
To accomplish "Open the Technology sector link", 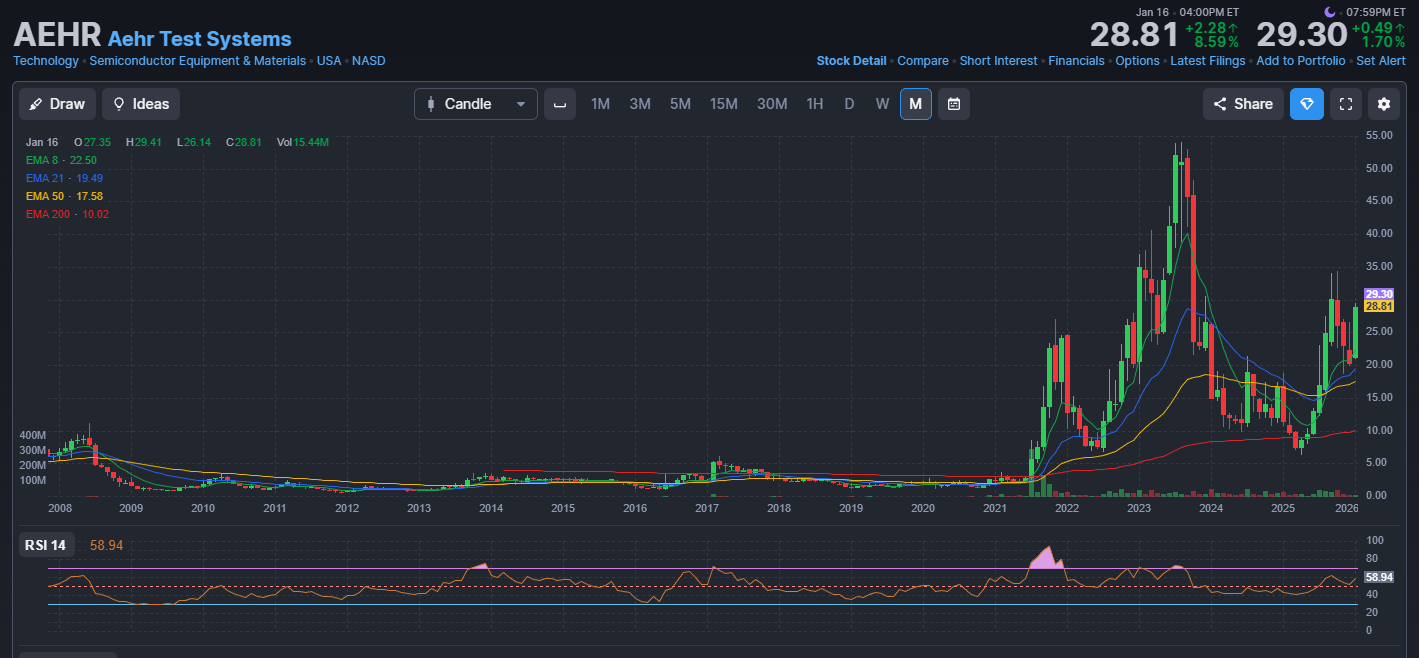I will (x=46, y=61).
